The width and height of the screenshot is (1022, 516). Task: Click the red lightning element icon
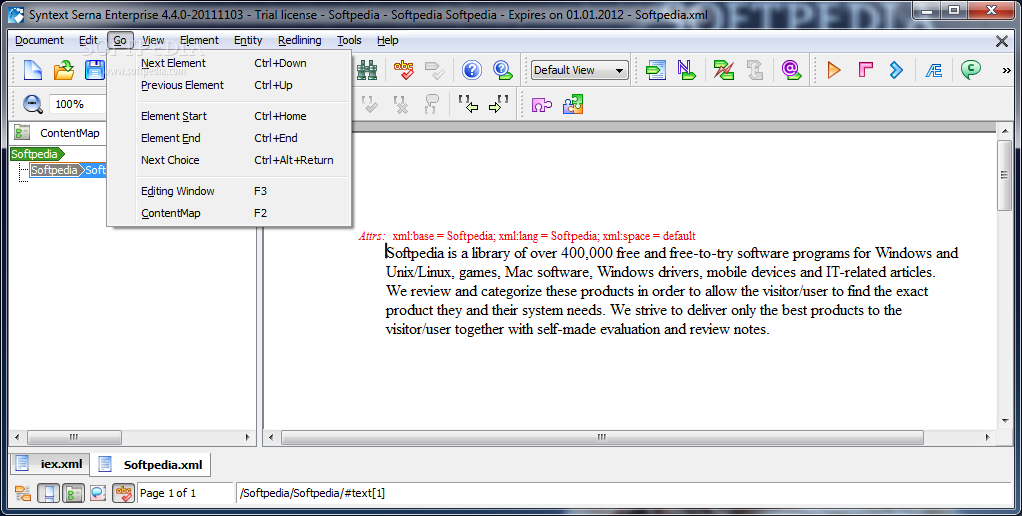(x=723, y=70)
